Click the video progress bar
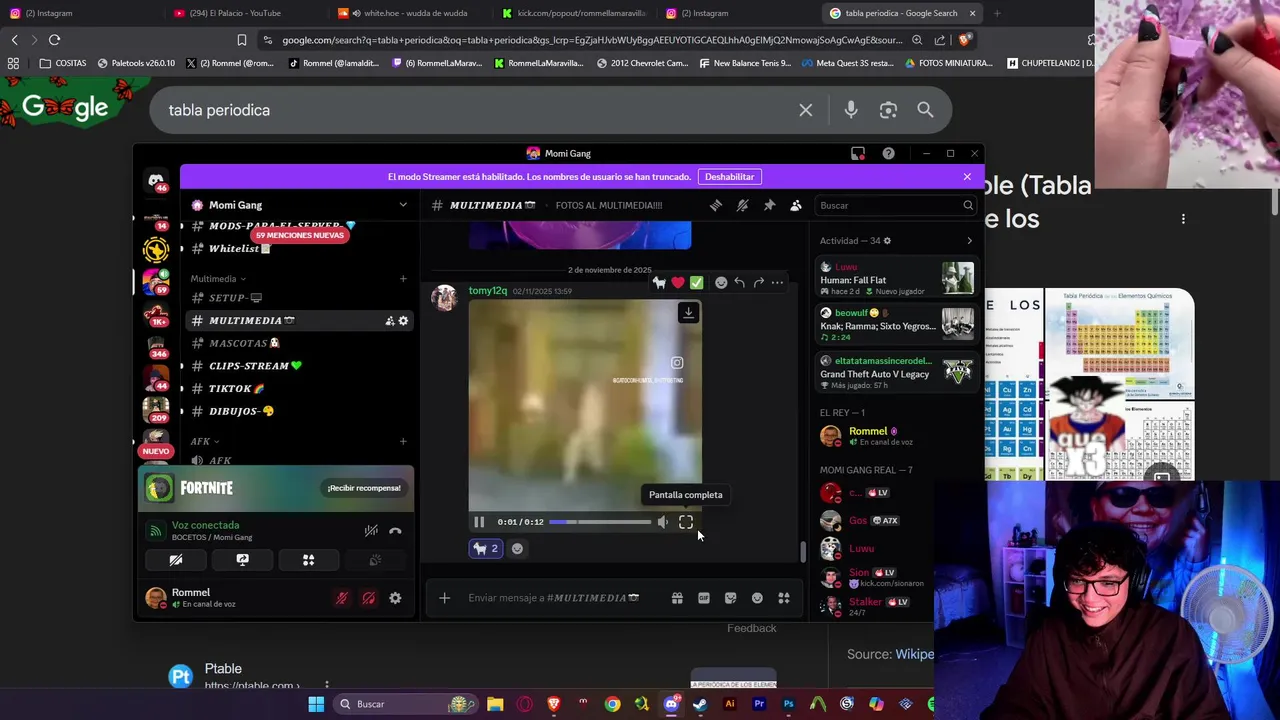 pyautogui.click(x=600, y=522)
